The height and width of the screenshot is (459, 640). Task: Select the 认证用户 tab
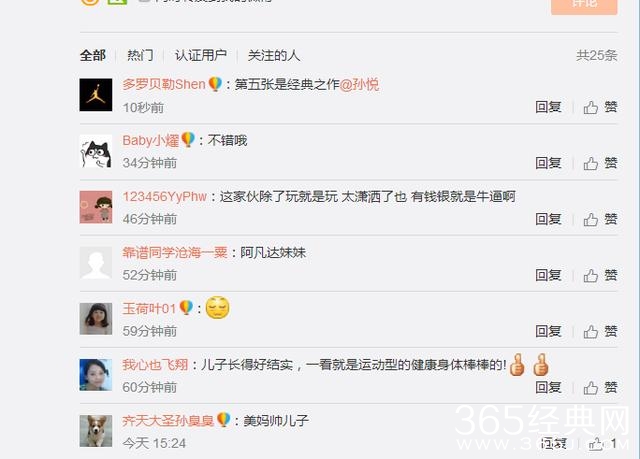(x=200, y=55)
